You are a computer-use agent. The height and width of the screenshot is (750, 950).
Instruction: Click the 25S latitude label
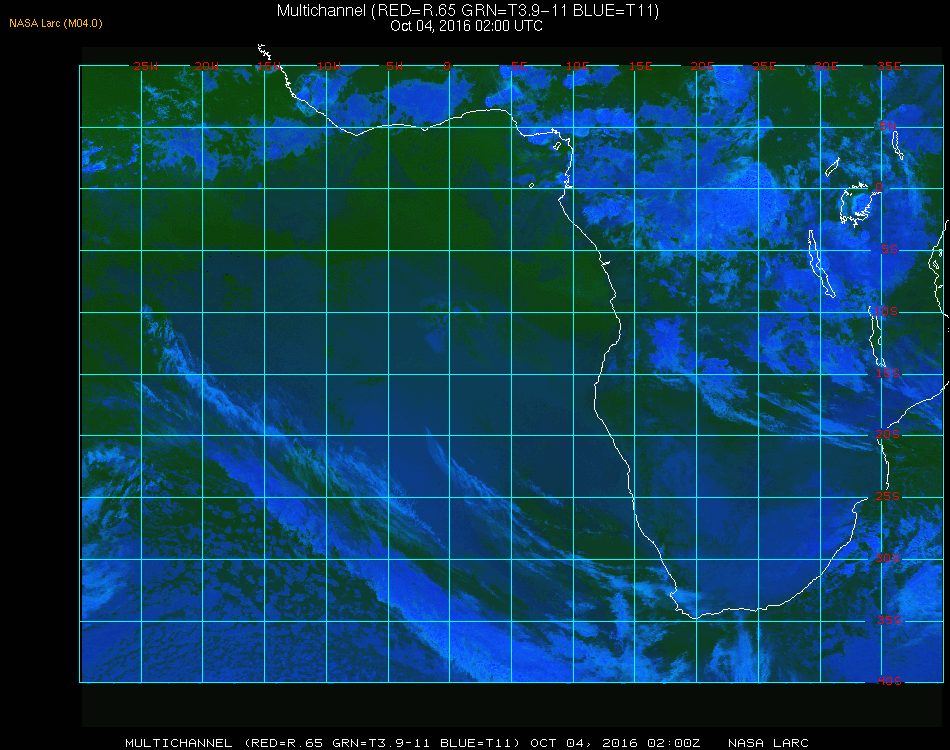[888, 496]
